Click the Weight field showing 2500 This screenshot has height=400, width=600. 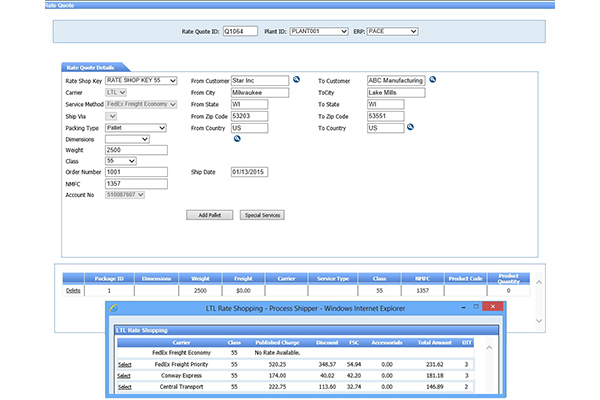click(136, 150)
